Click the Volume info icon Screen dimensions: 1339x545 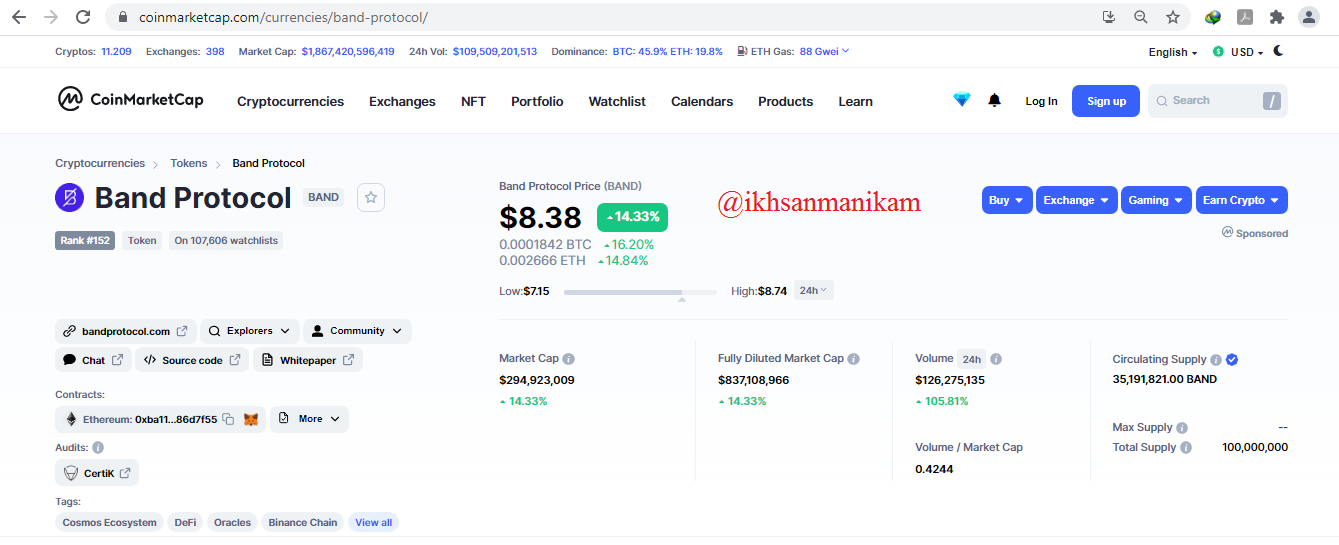996,359
